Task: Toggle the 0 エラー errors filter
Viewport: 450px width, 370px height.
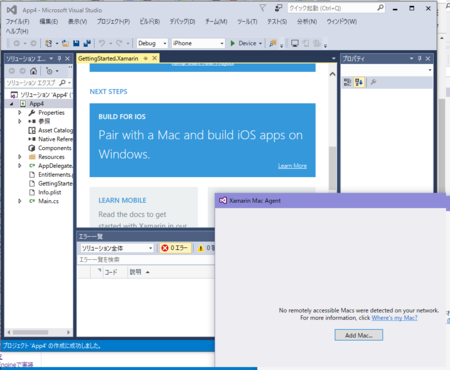Action: coord(175,248)
